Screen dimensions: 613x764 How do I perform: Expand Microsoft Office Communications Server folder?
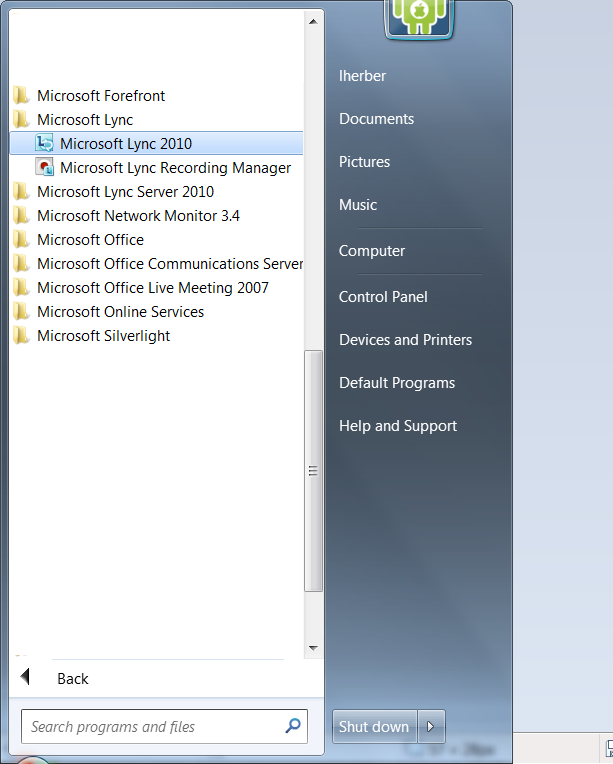tap(170, 264)
